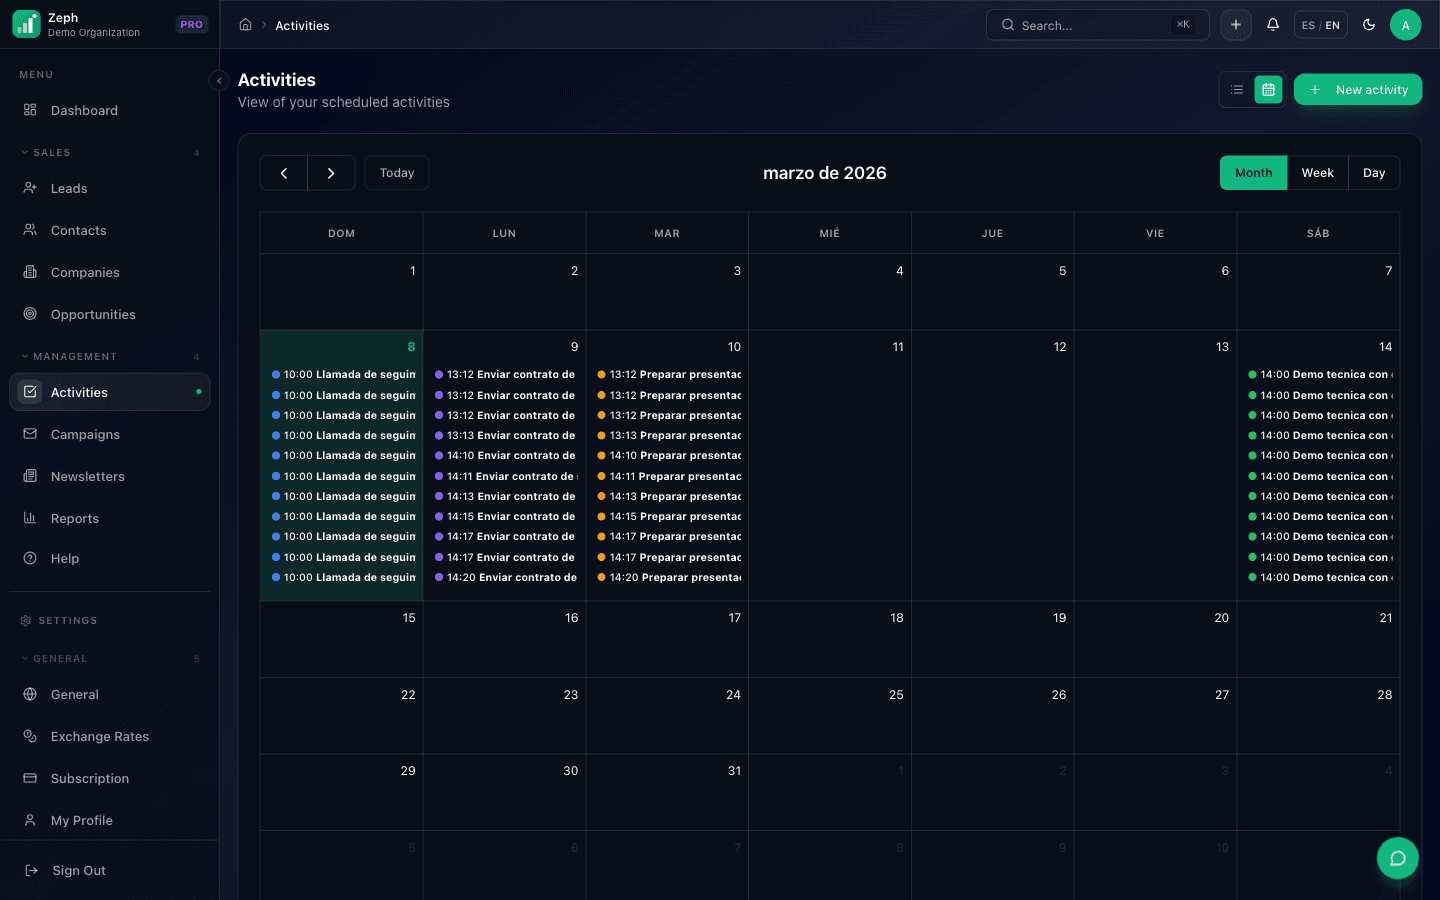Switch calendar to list view
The image size is (1440, 900).
tap(1236, 89)
